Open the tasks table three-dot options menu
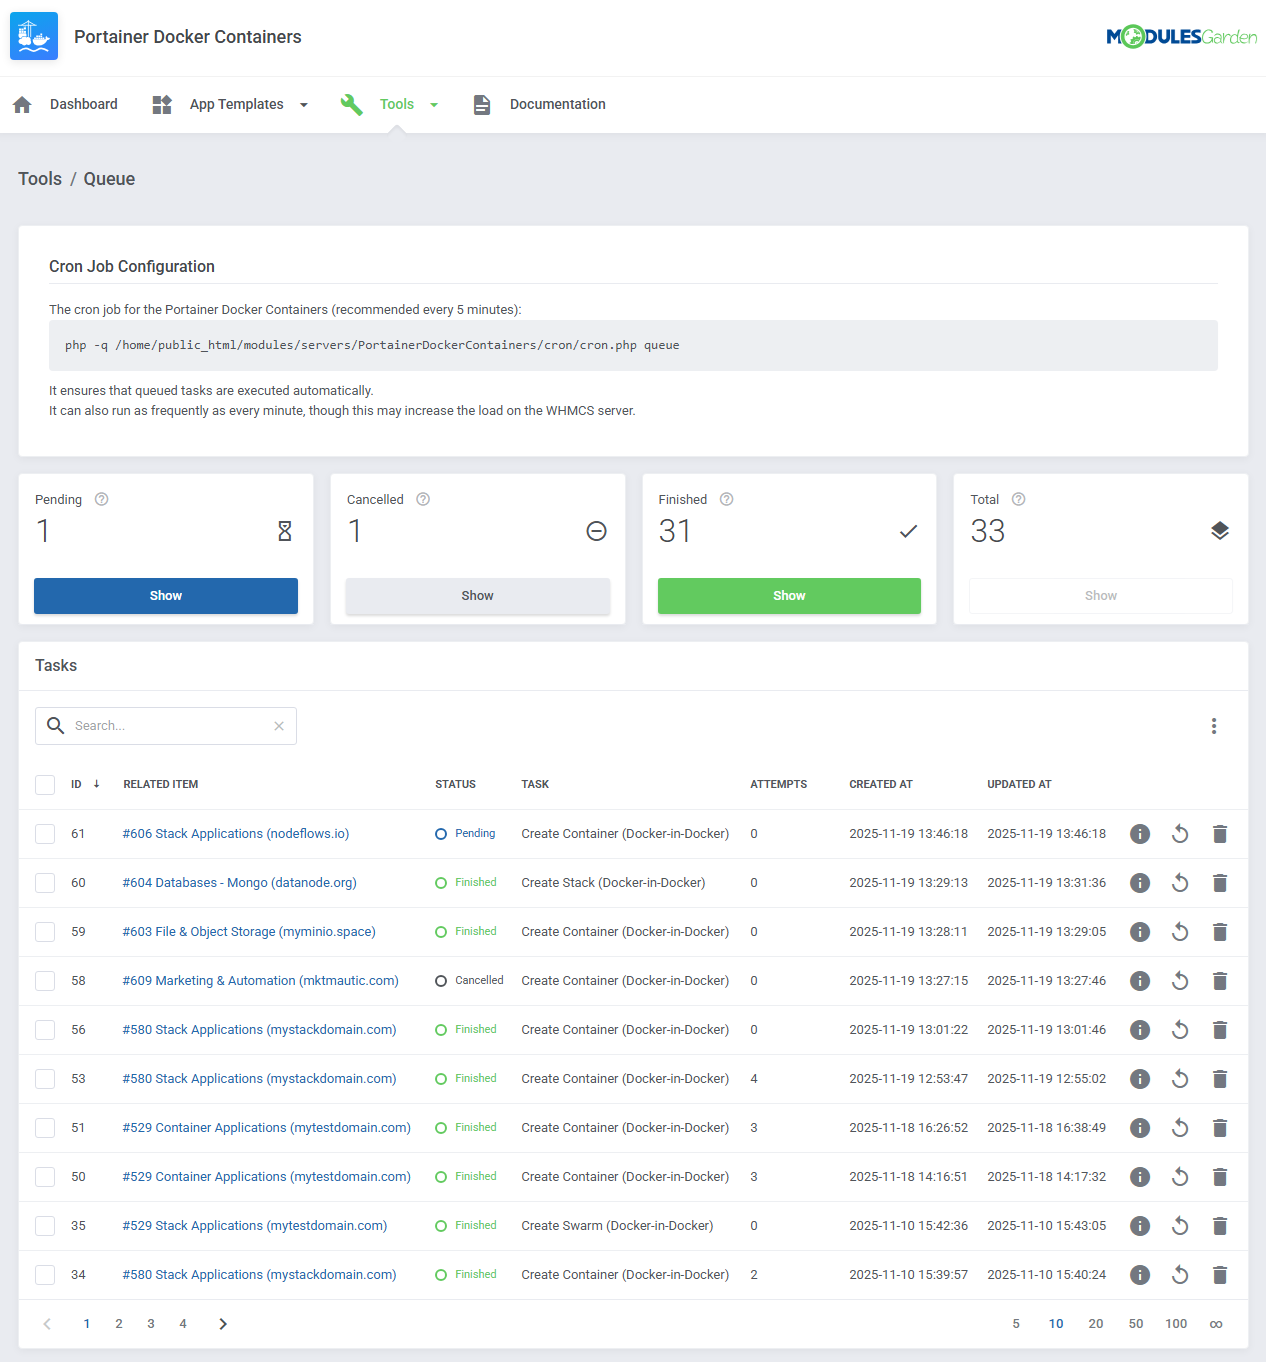 coord(1213,726)
